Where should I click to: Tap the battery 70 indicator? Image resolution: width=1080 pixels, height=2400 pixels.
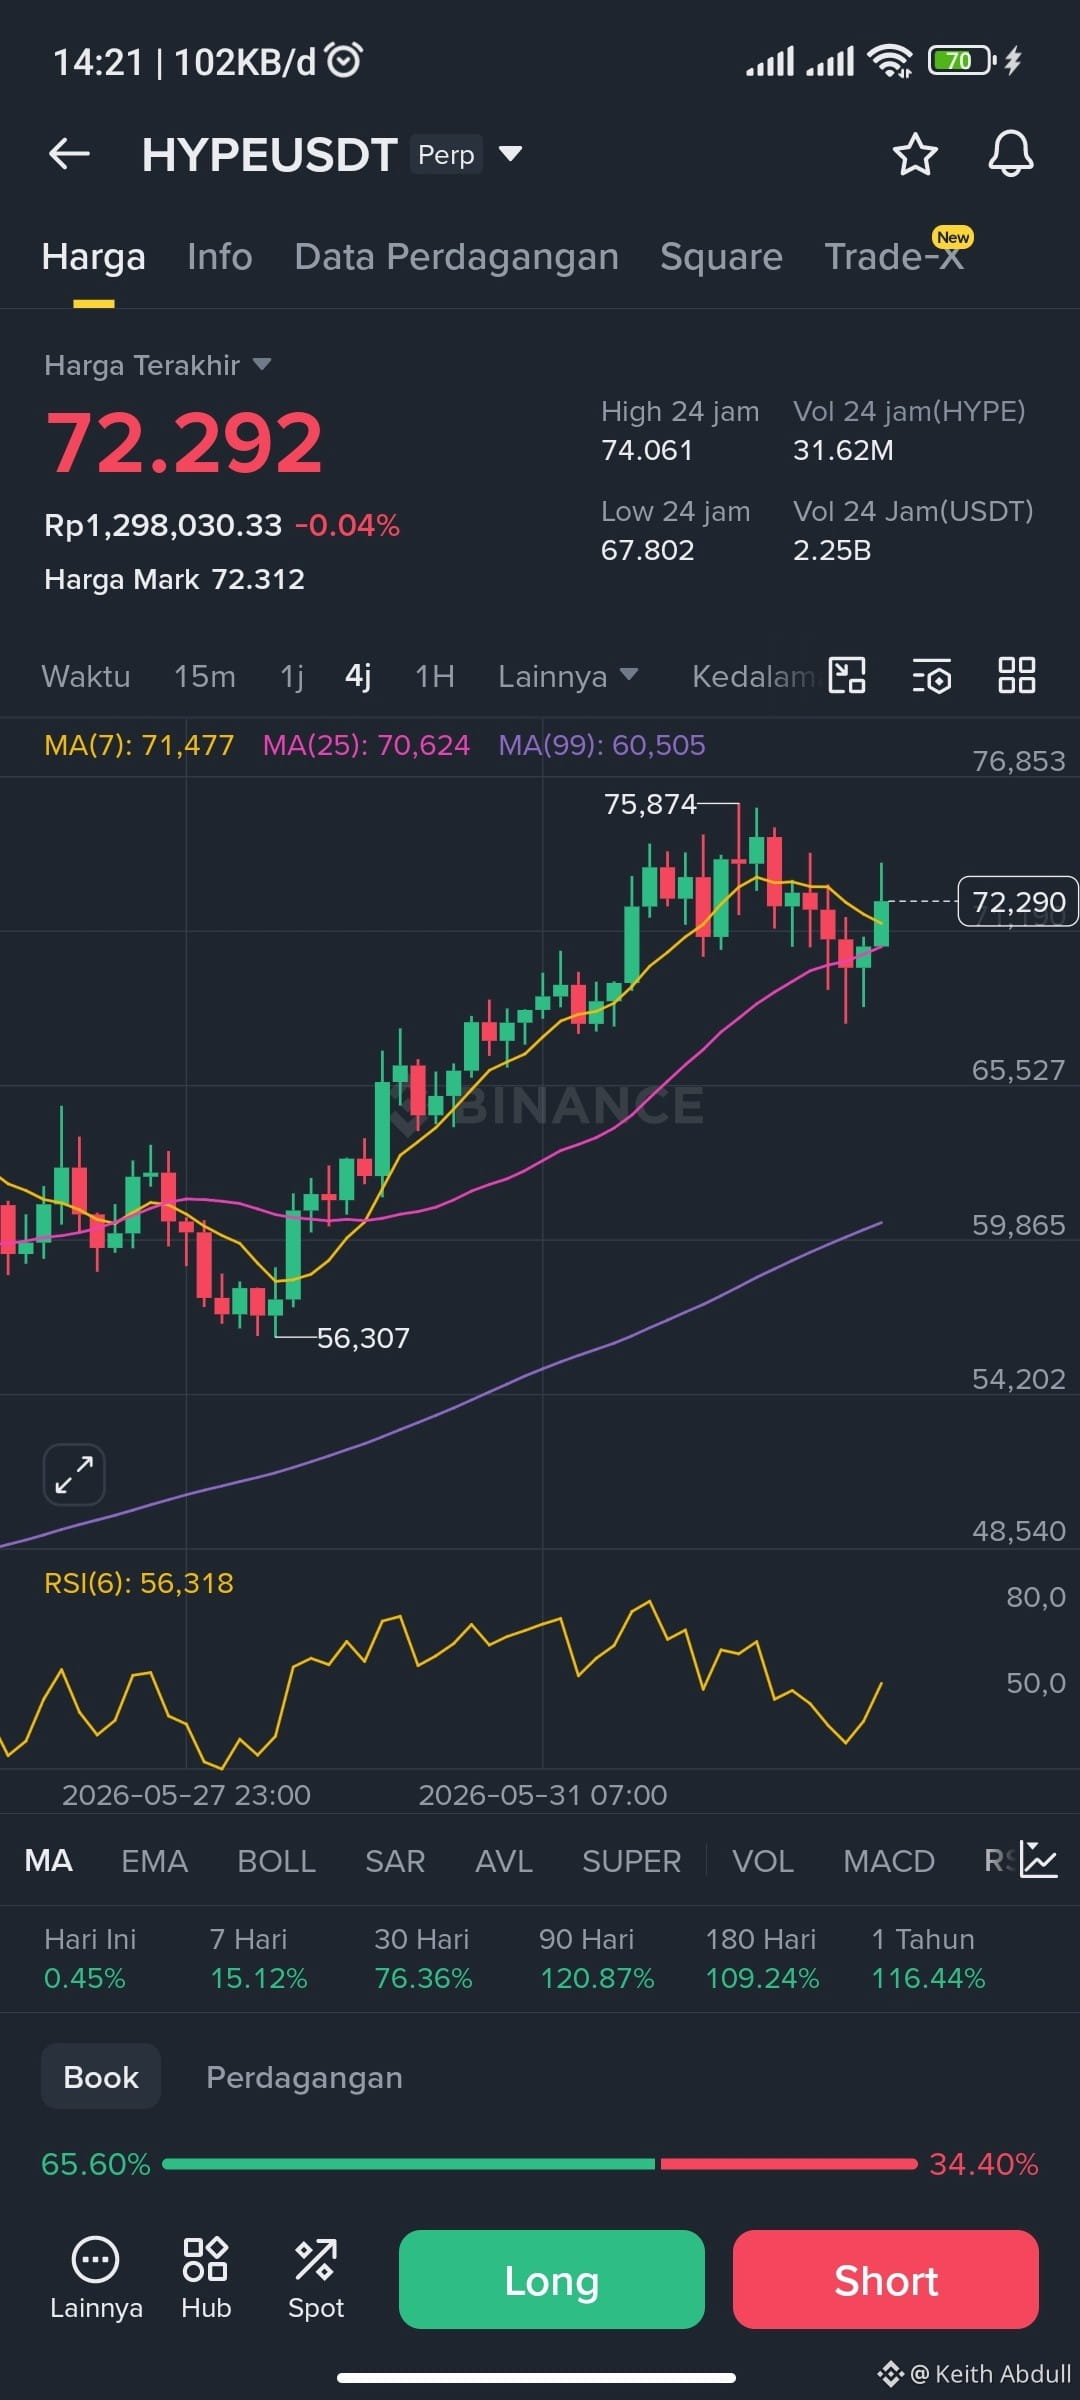pyautogui.click(x=961, y=61)
